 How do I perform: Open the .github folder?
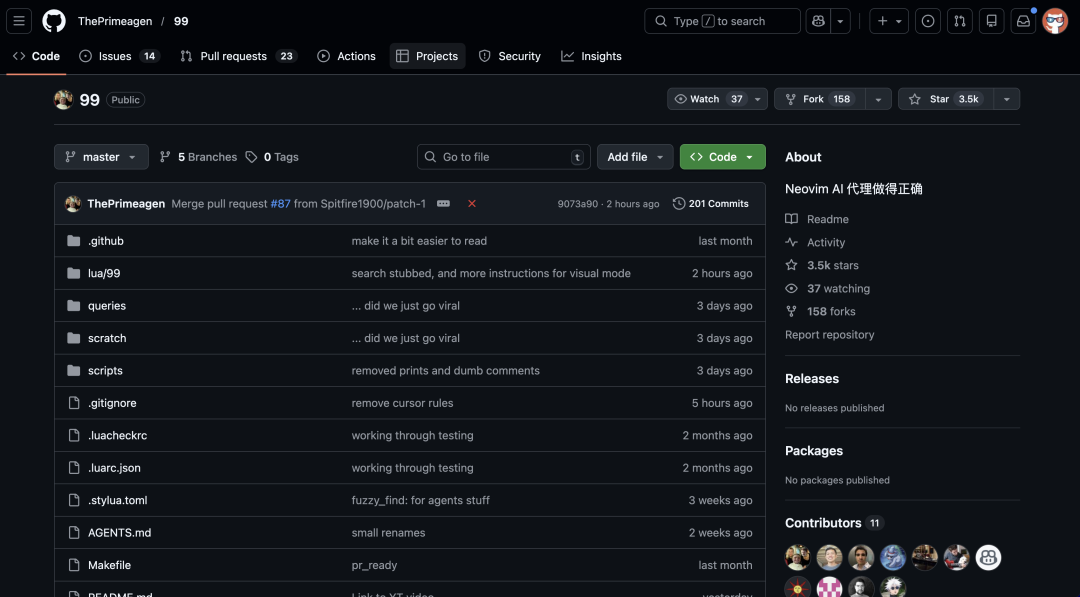pyautogui.click(x=105, y=241)
